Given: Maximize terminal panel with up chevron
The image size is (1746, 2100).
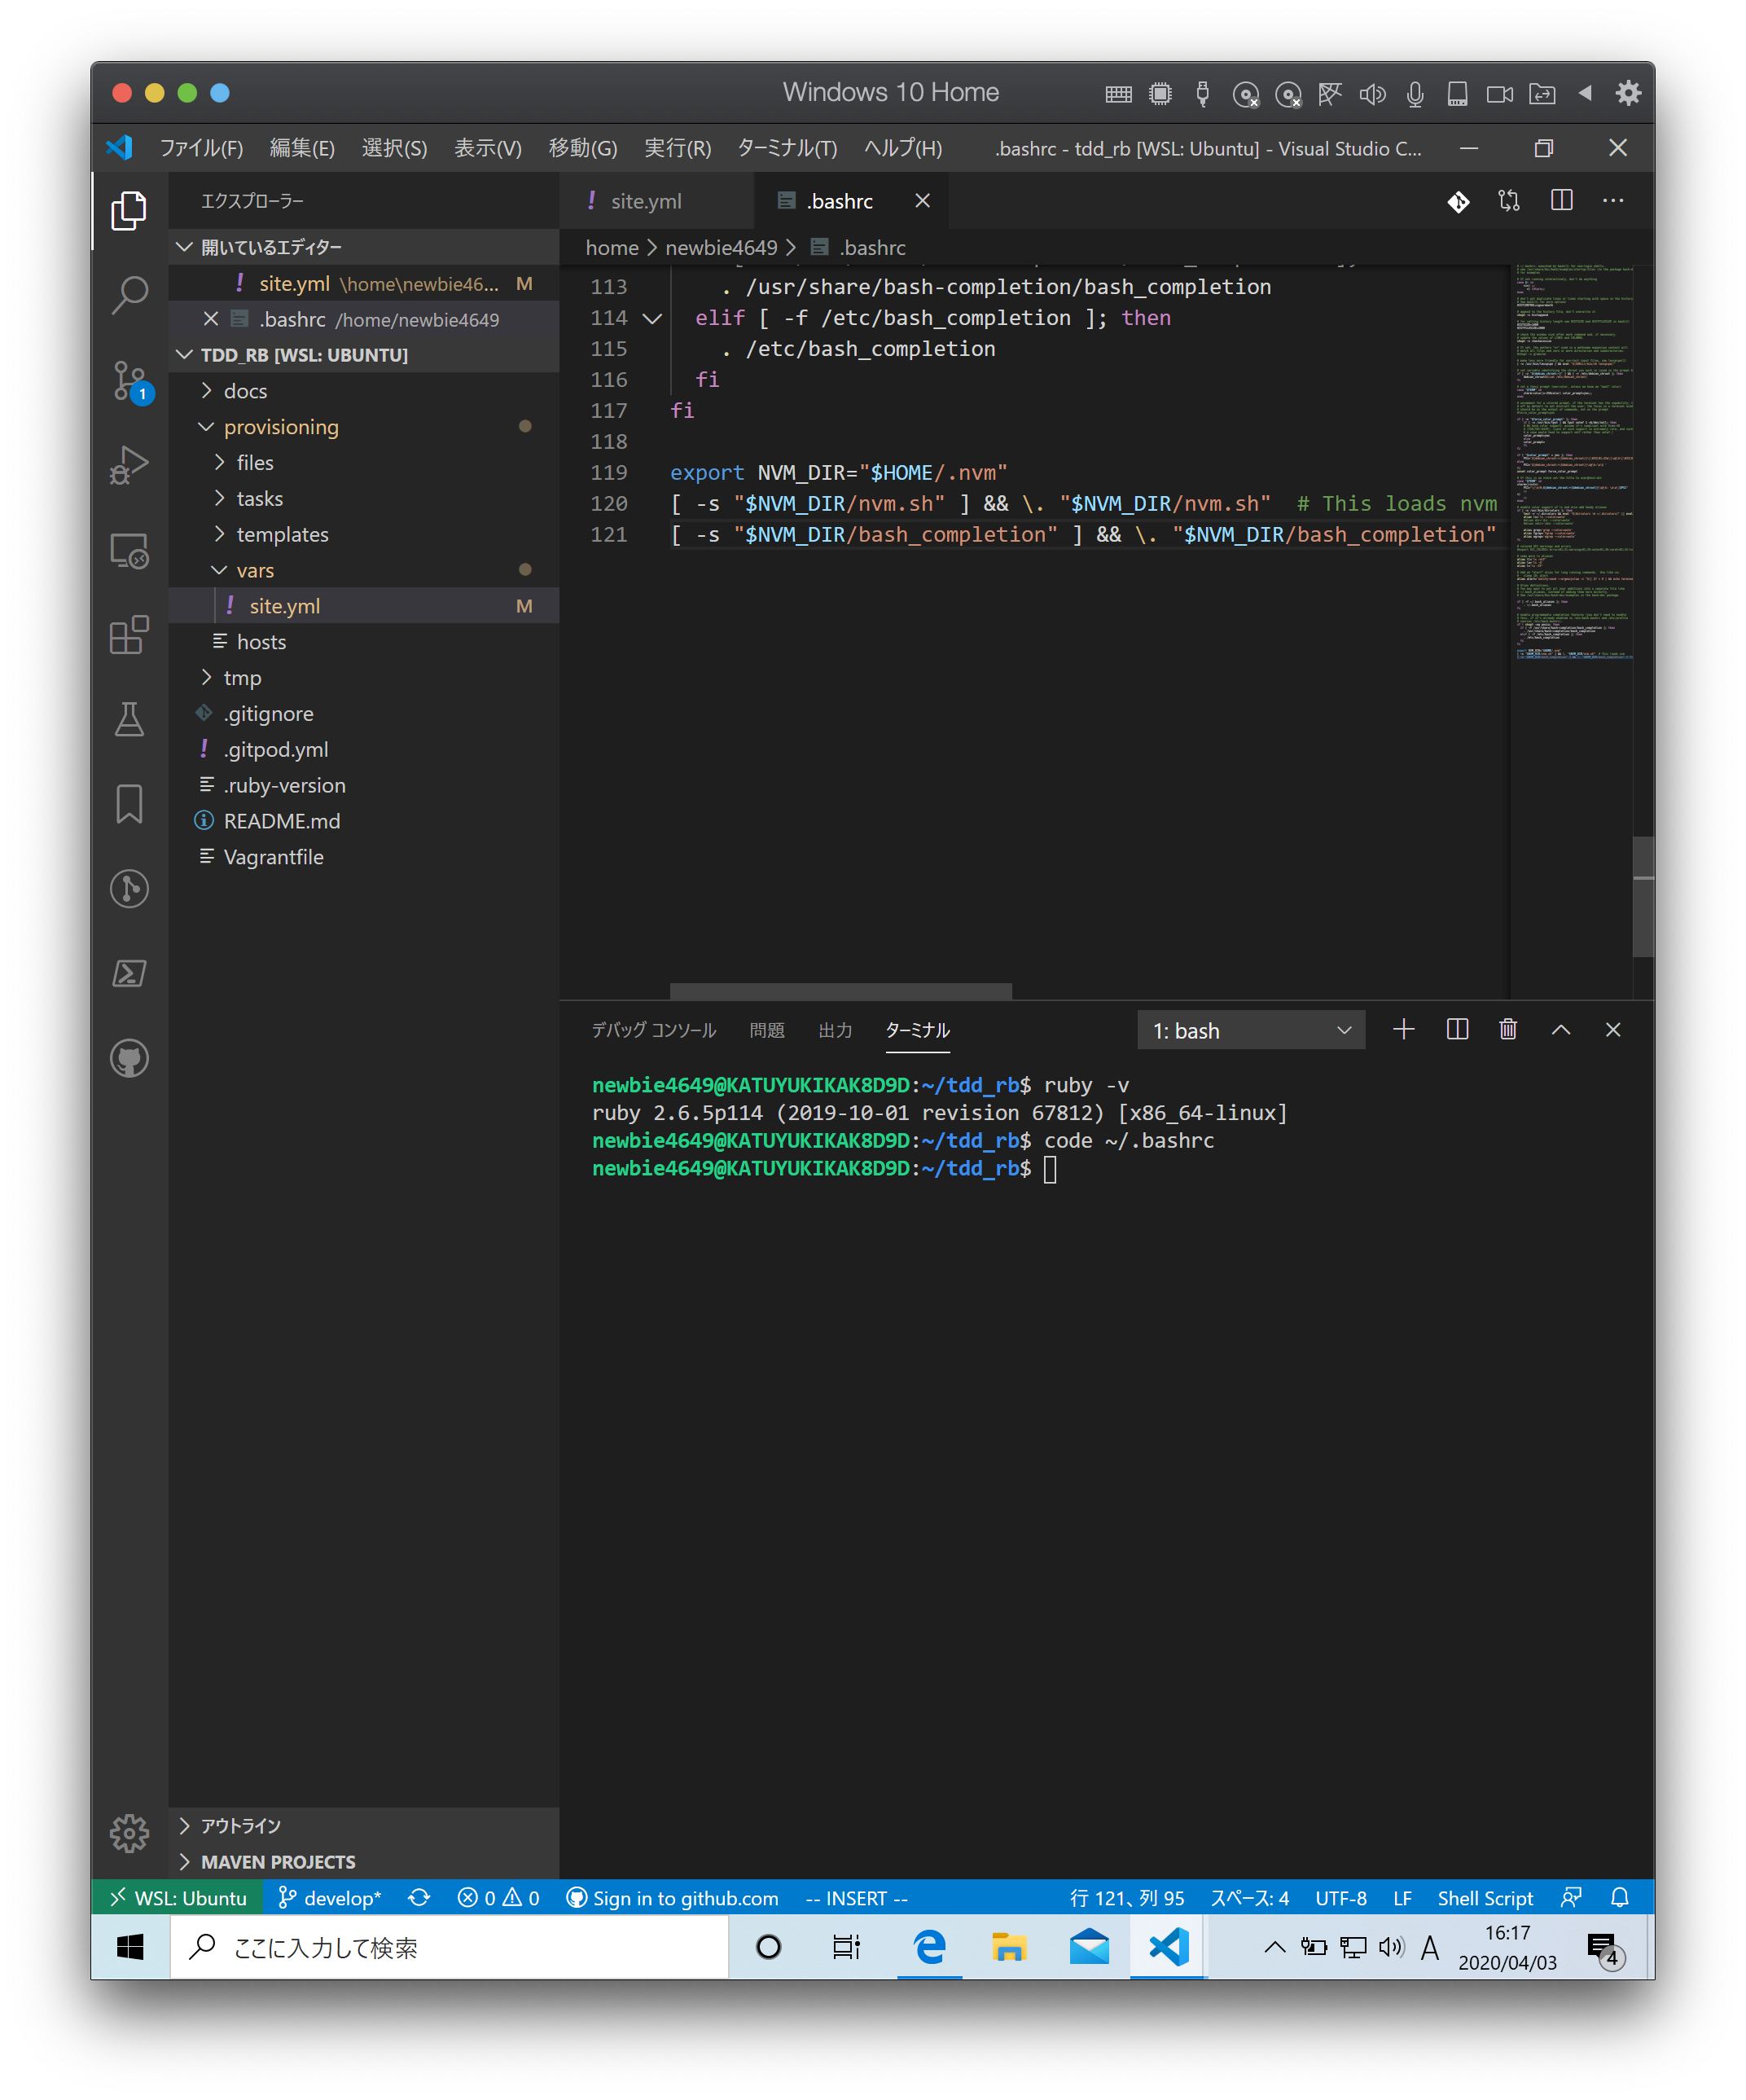Looking at the screenshot, I should tap(1561, 1030).
